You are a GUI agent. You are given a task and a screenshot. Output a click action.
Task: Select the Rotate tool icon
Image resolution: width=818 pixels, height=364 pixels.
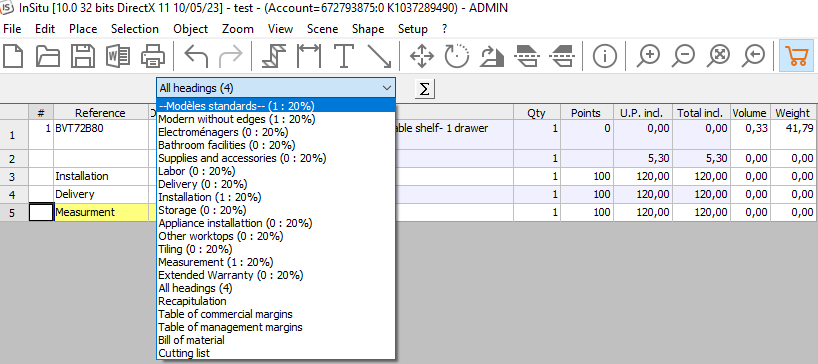(456, 55)
